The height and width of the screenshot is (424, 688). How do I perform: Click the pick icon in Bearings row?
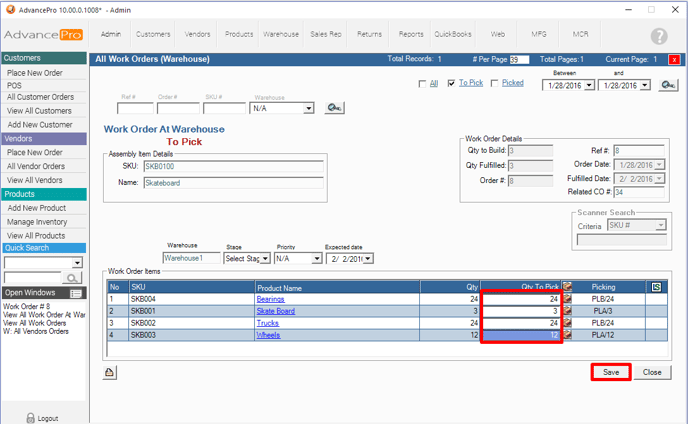click(567, 298)
